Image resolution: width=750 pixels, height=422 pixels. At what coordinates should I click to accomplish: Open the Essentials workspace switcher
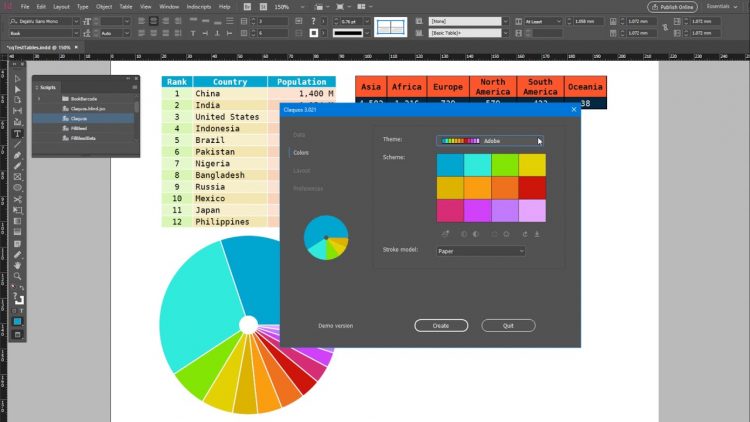[722, 7]
